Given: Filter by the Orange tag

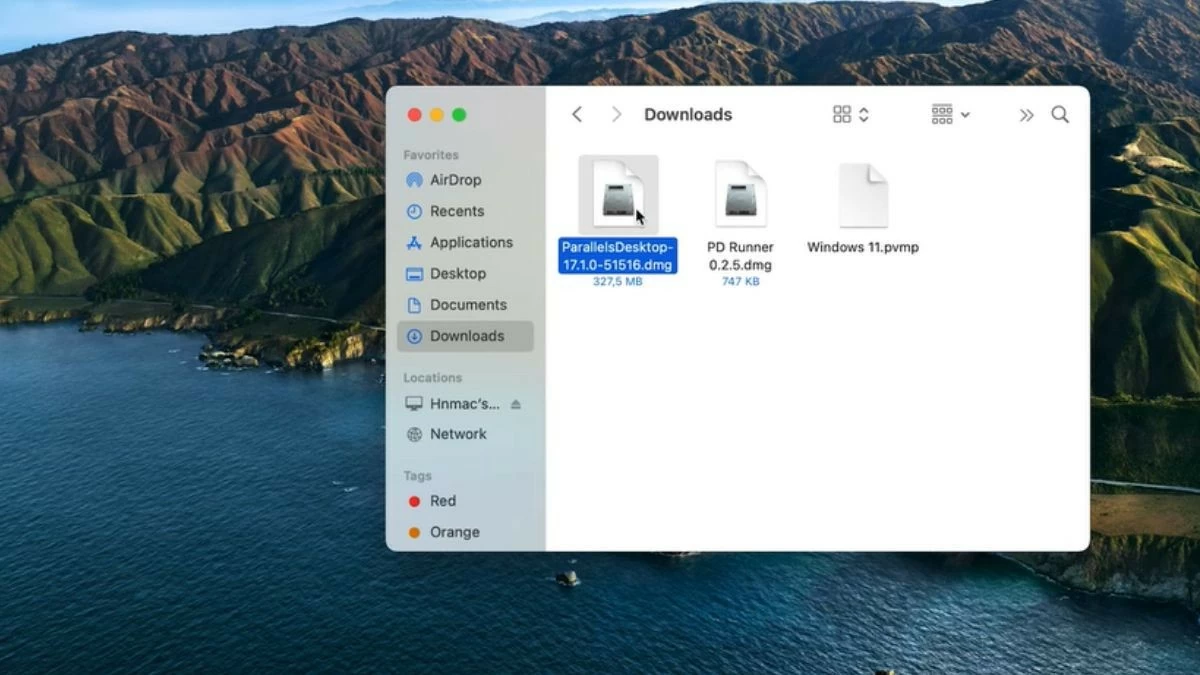Looking at the screenshot, I should (x=454, y=532).
